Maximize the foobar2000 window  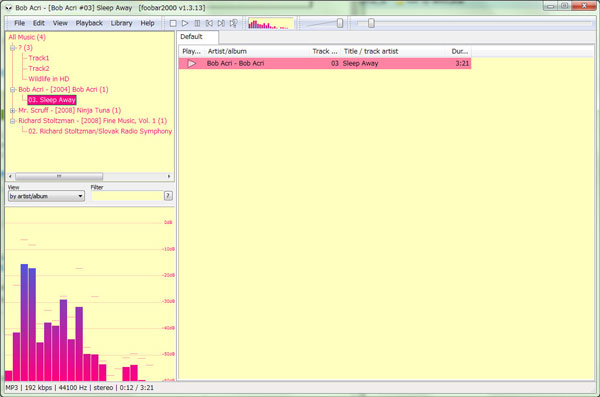point(564,6)
